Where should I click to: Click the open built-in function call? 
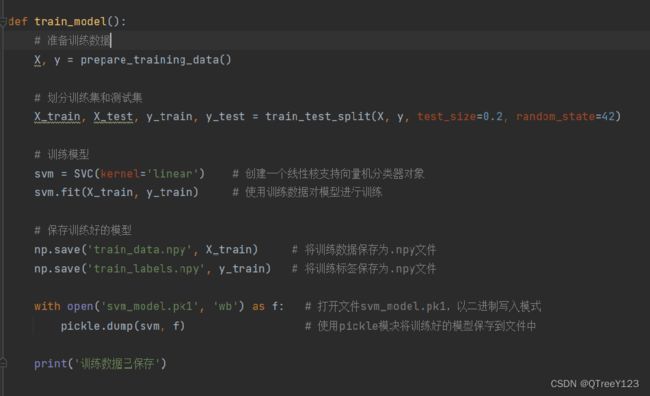coord(80,306)
